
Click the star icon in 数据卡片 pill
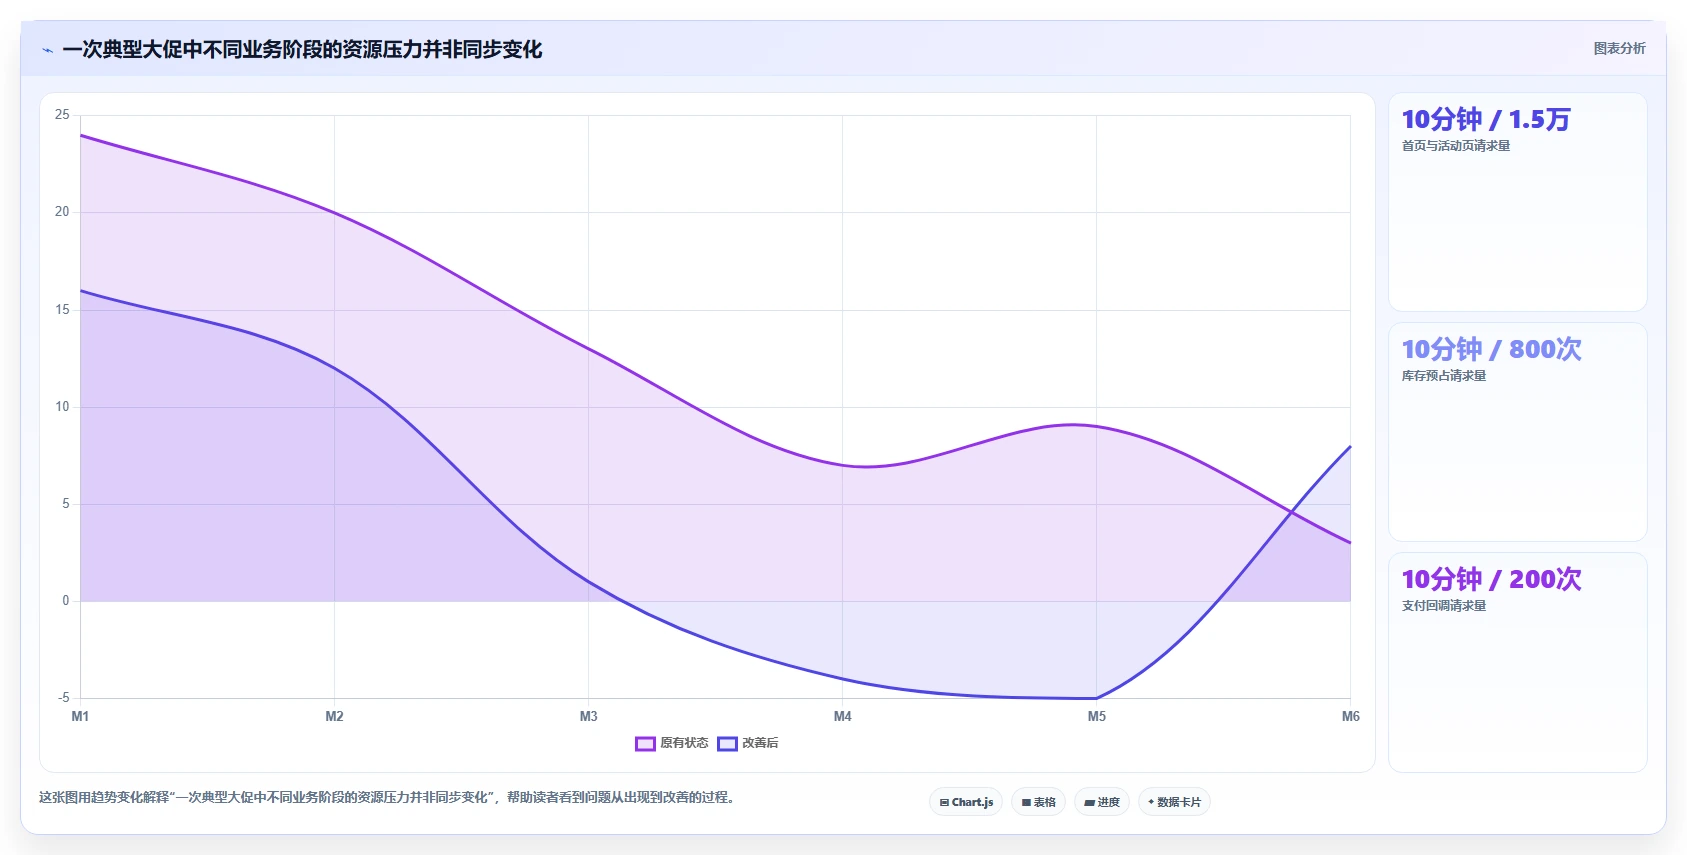(1151, 802)
